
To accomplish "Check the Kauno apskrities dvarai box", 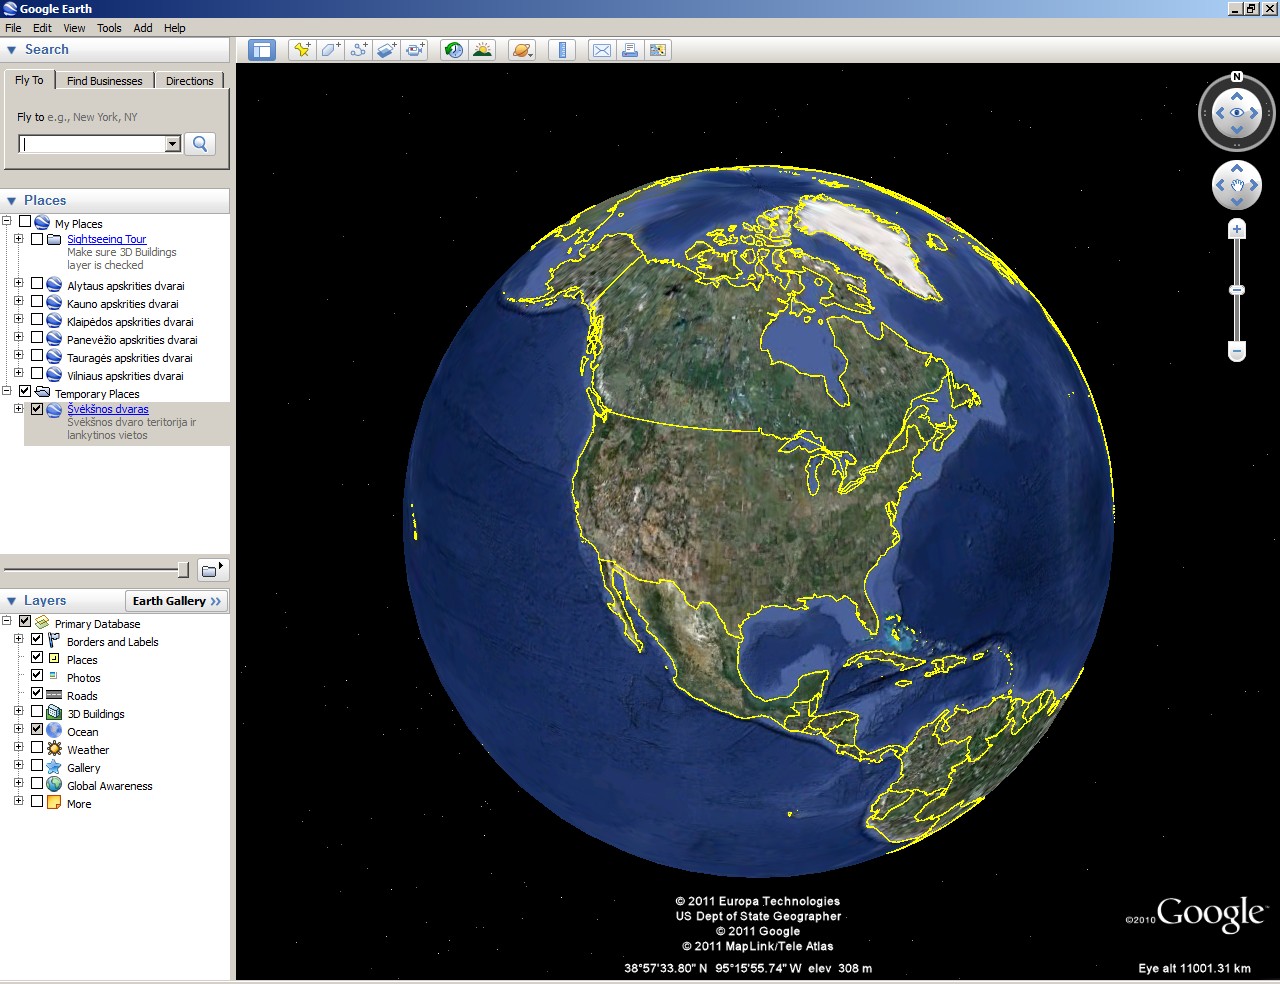I will pyautogui.click(x=37, y=302).
